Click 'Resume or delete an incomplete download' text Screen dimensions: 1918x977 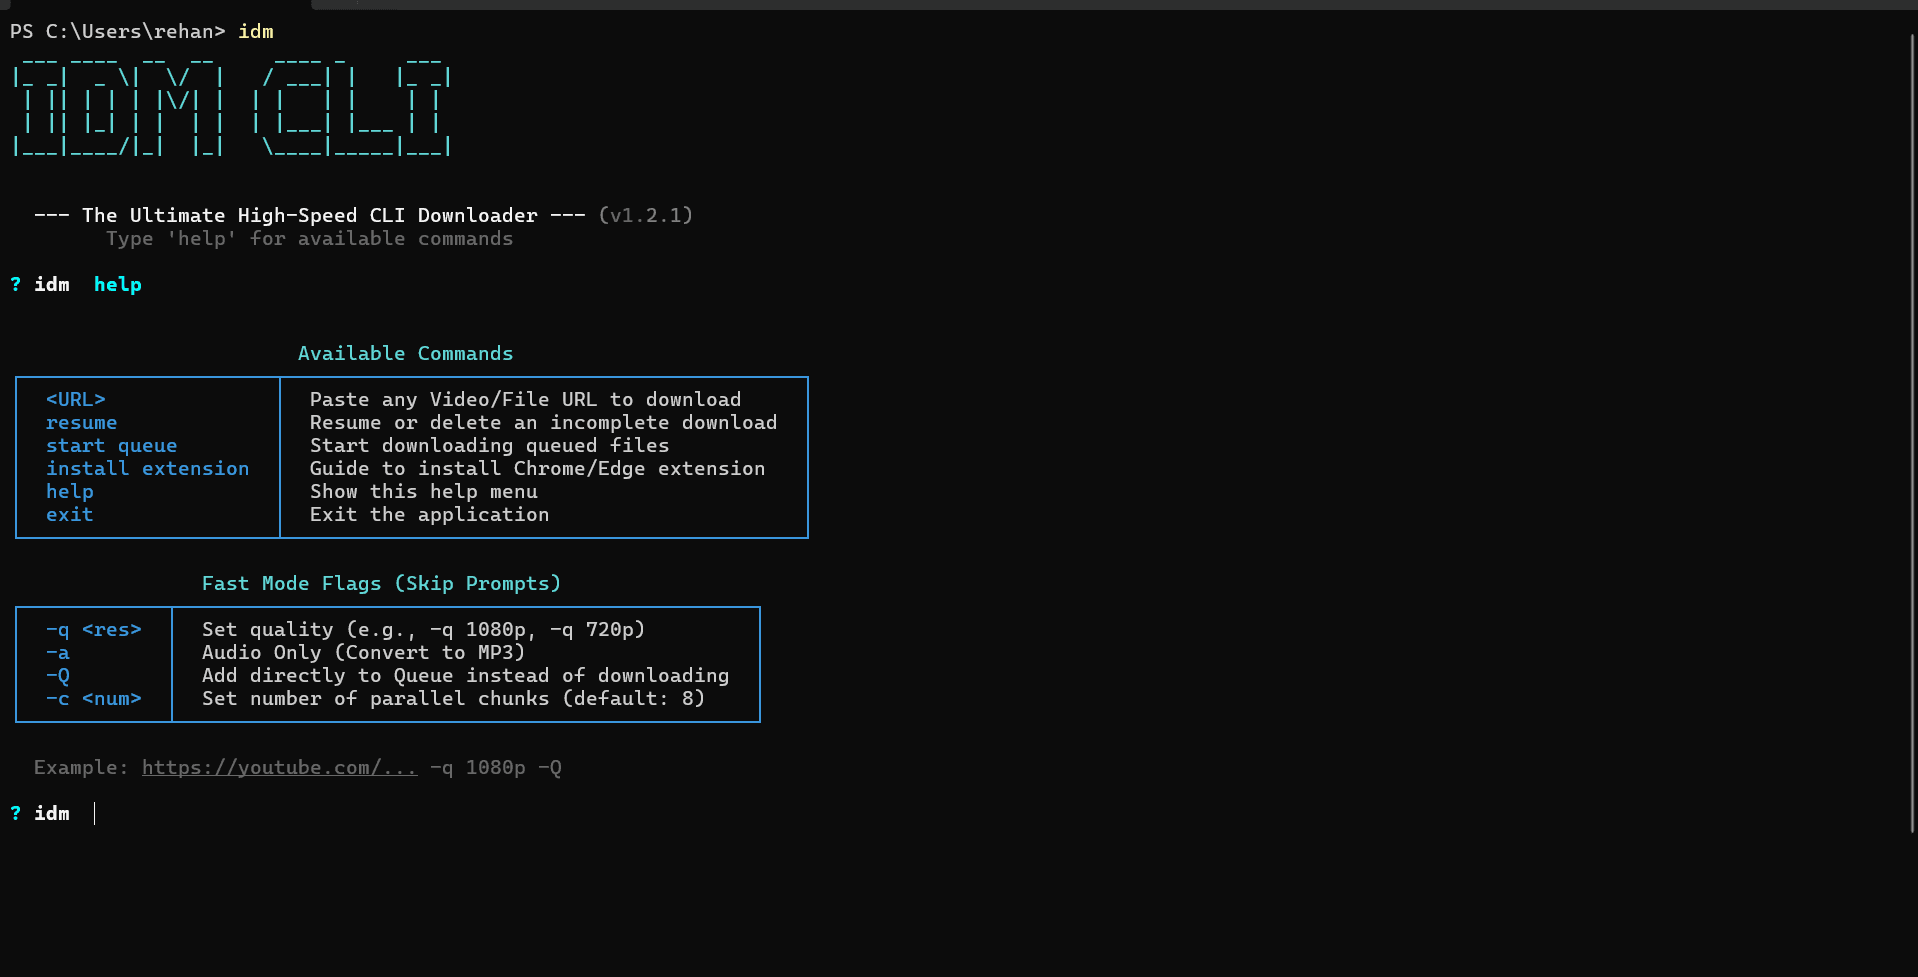click(x=543, y=422)
